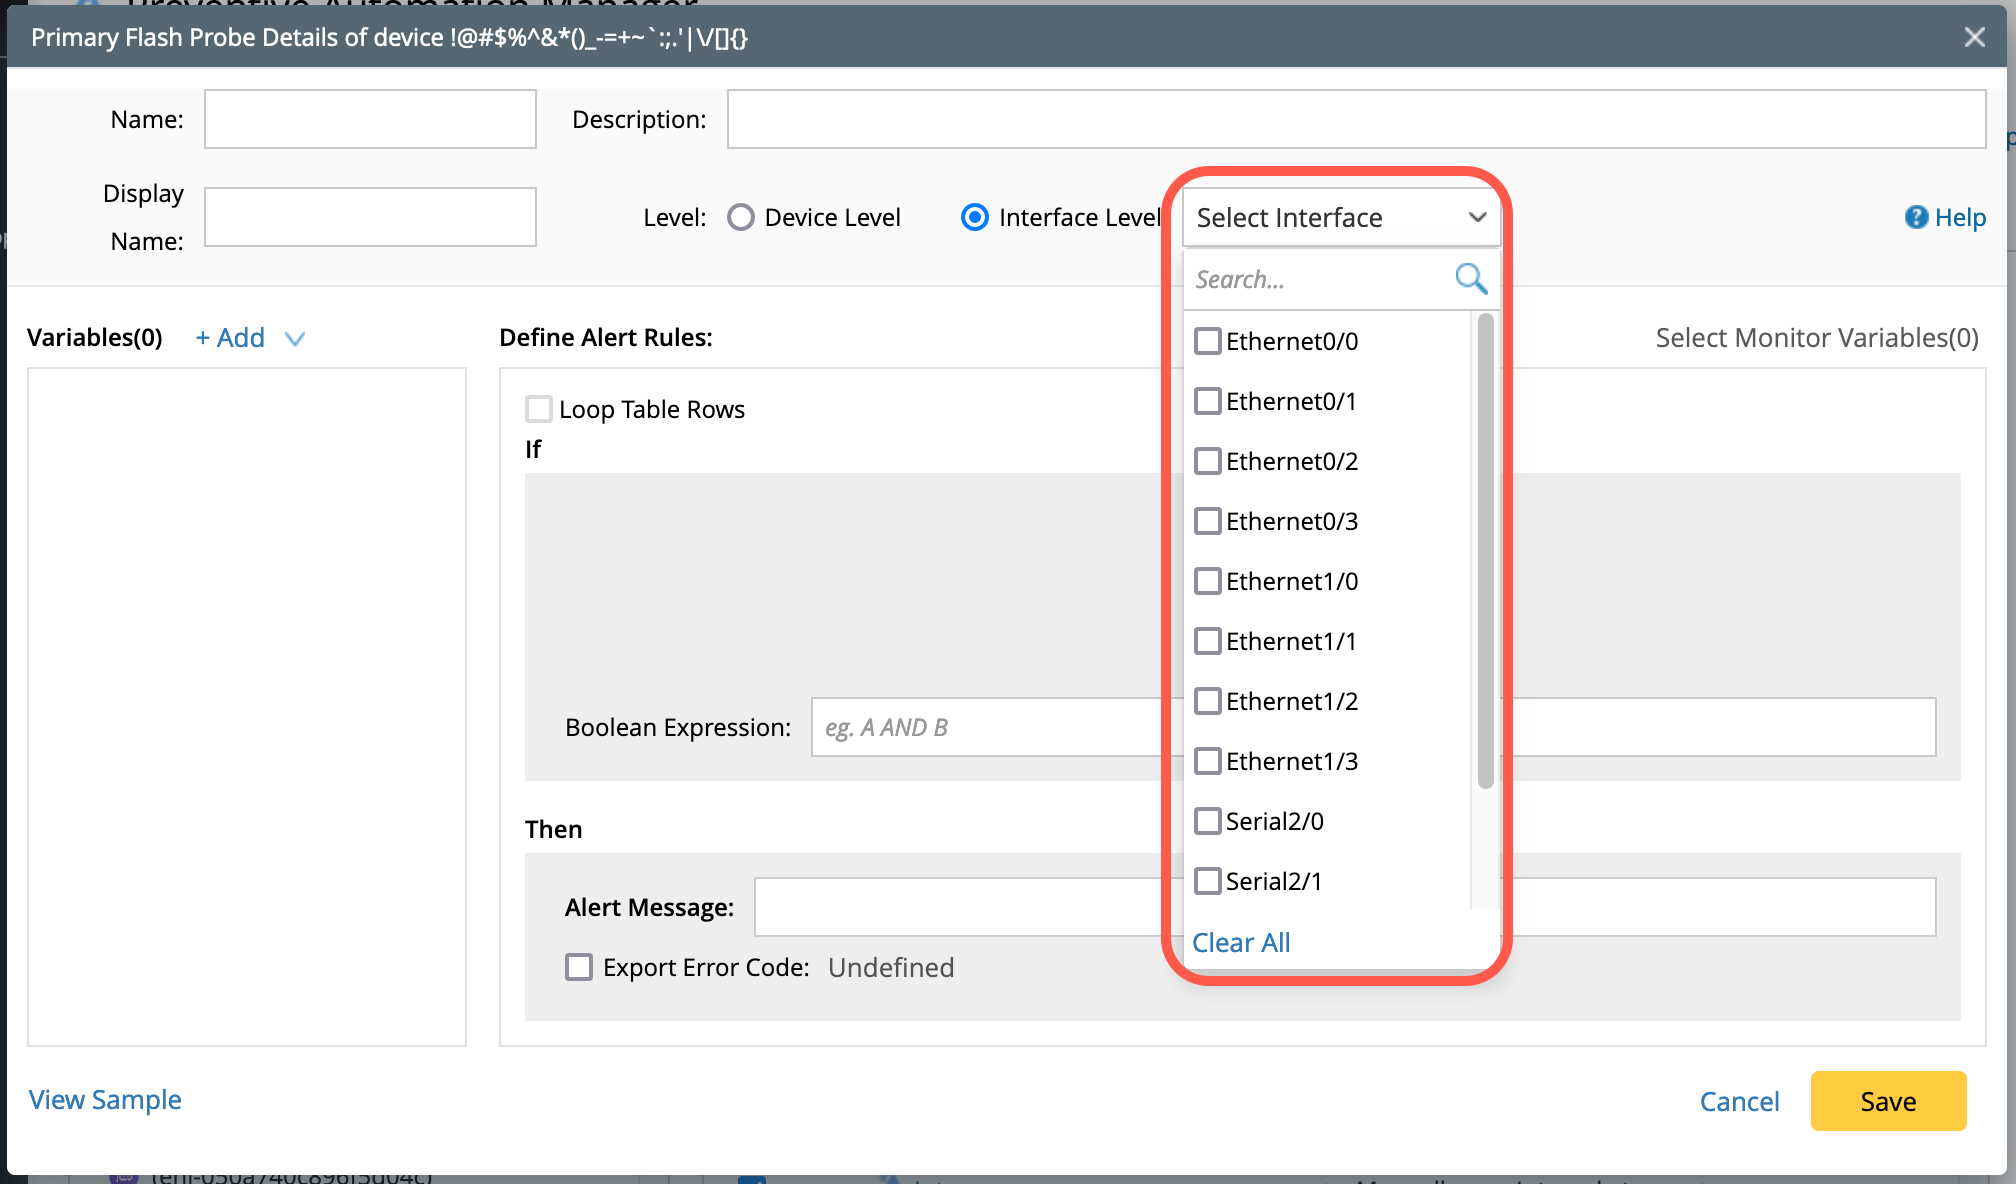
Task: Click the interface list scrollbar
Action: (1485, 550)
